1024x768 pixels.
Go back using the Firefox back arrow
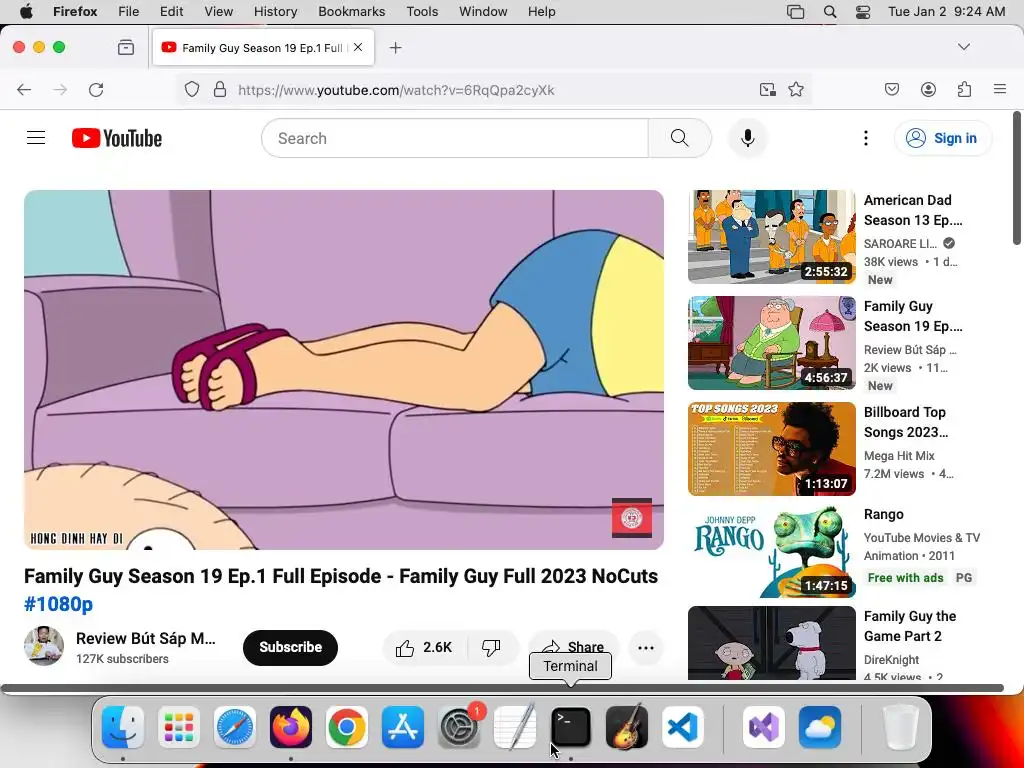coord(24,90)
